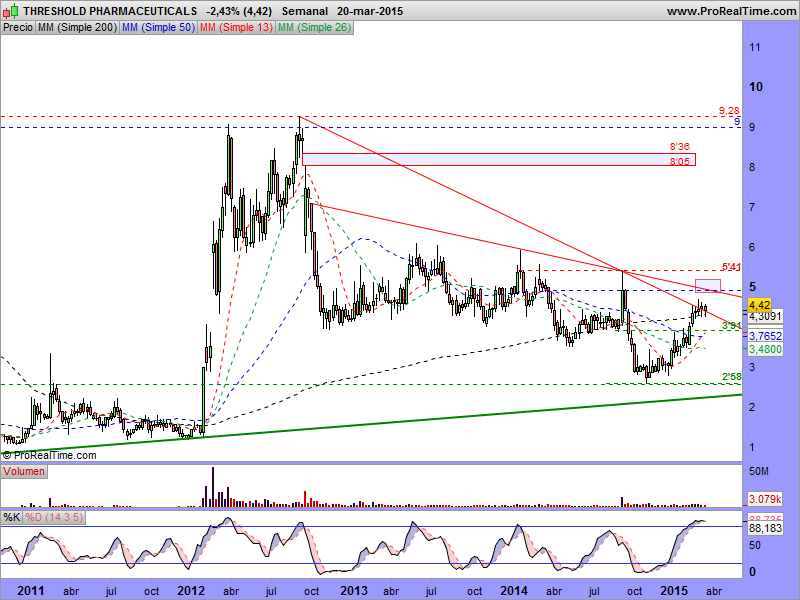The width and height of the screenshot is (800, 600).
Task: Select the Precio legend label
Action: coord(18,28)
